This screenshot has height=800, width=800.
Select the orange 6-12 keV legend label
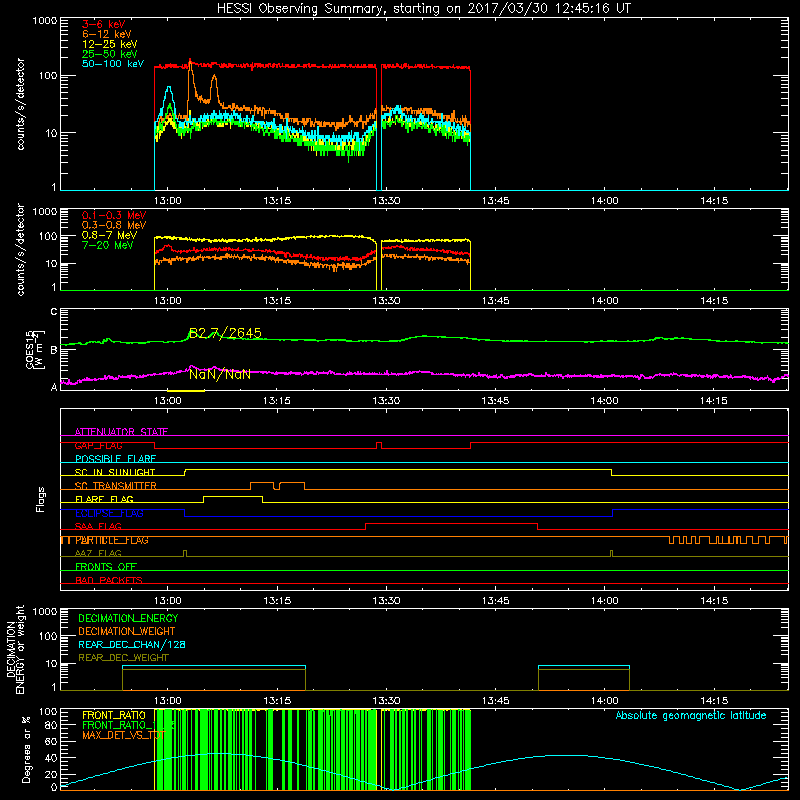(x=107, y=34)
